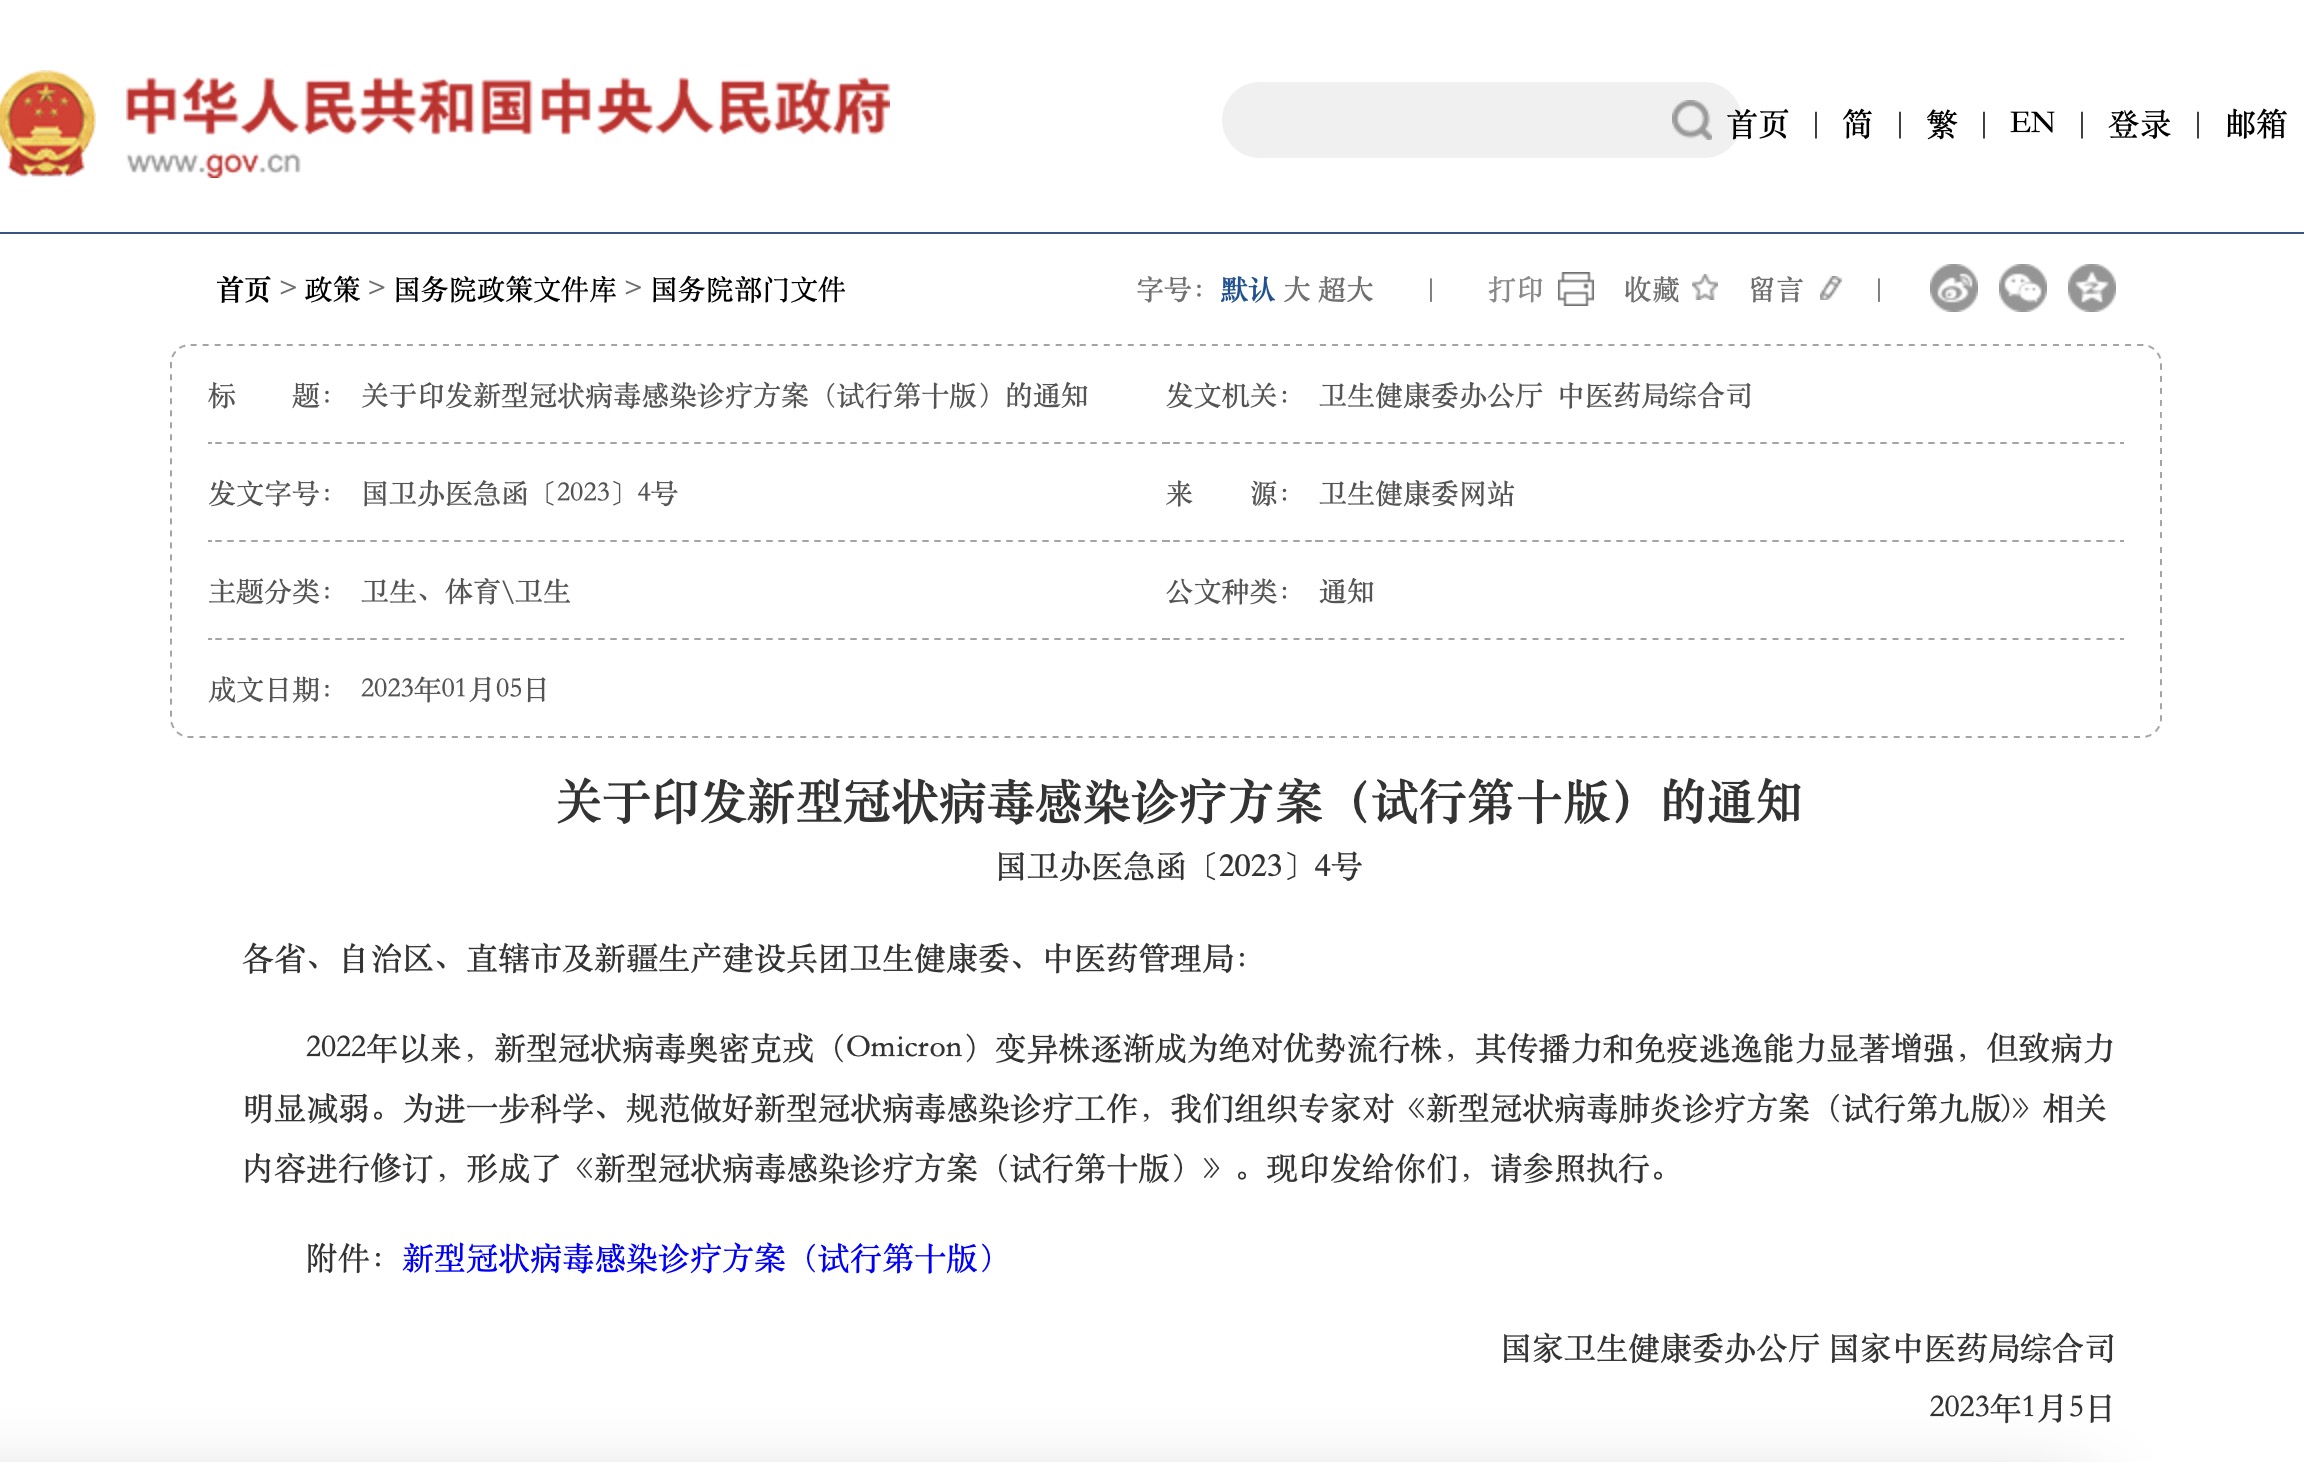Click the national emblem logo
The height and width of the screenshot is (1462, 2304).
(x=47, y=124)
